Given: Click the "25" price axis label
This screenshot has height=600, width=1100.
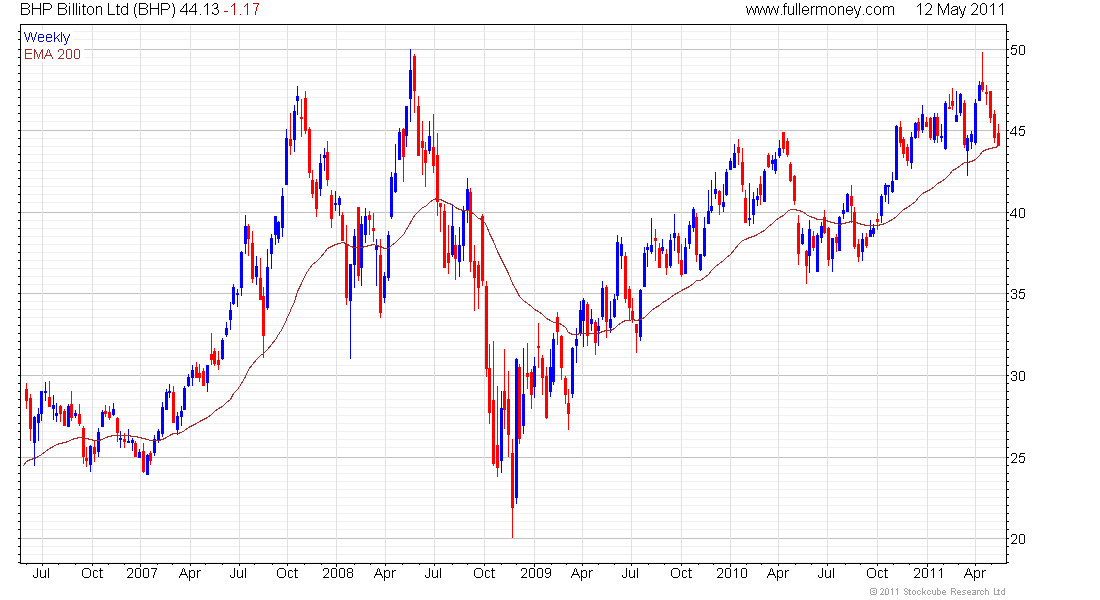Looking at the screenshot, I should pos(1017,458).
